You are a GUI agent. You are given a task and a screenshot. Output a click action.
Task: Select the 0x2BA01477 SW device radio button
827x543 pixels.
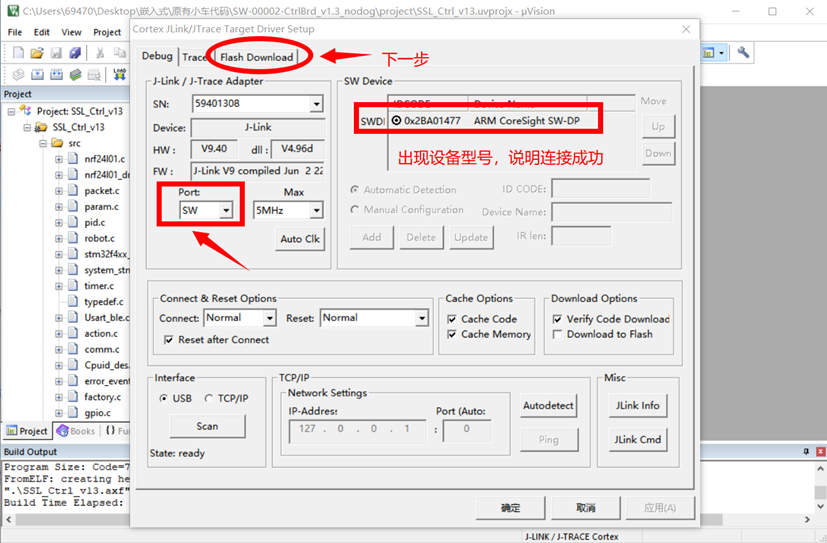[x=397, y=121]
